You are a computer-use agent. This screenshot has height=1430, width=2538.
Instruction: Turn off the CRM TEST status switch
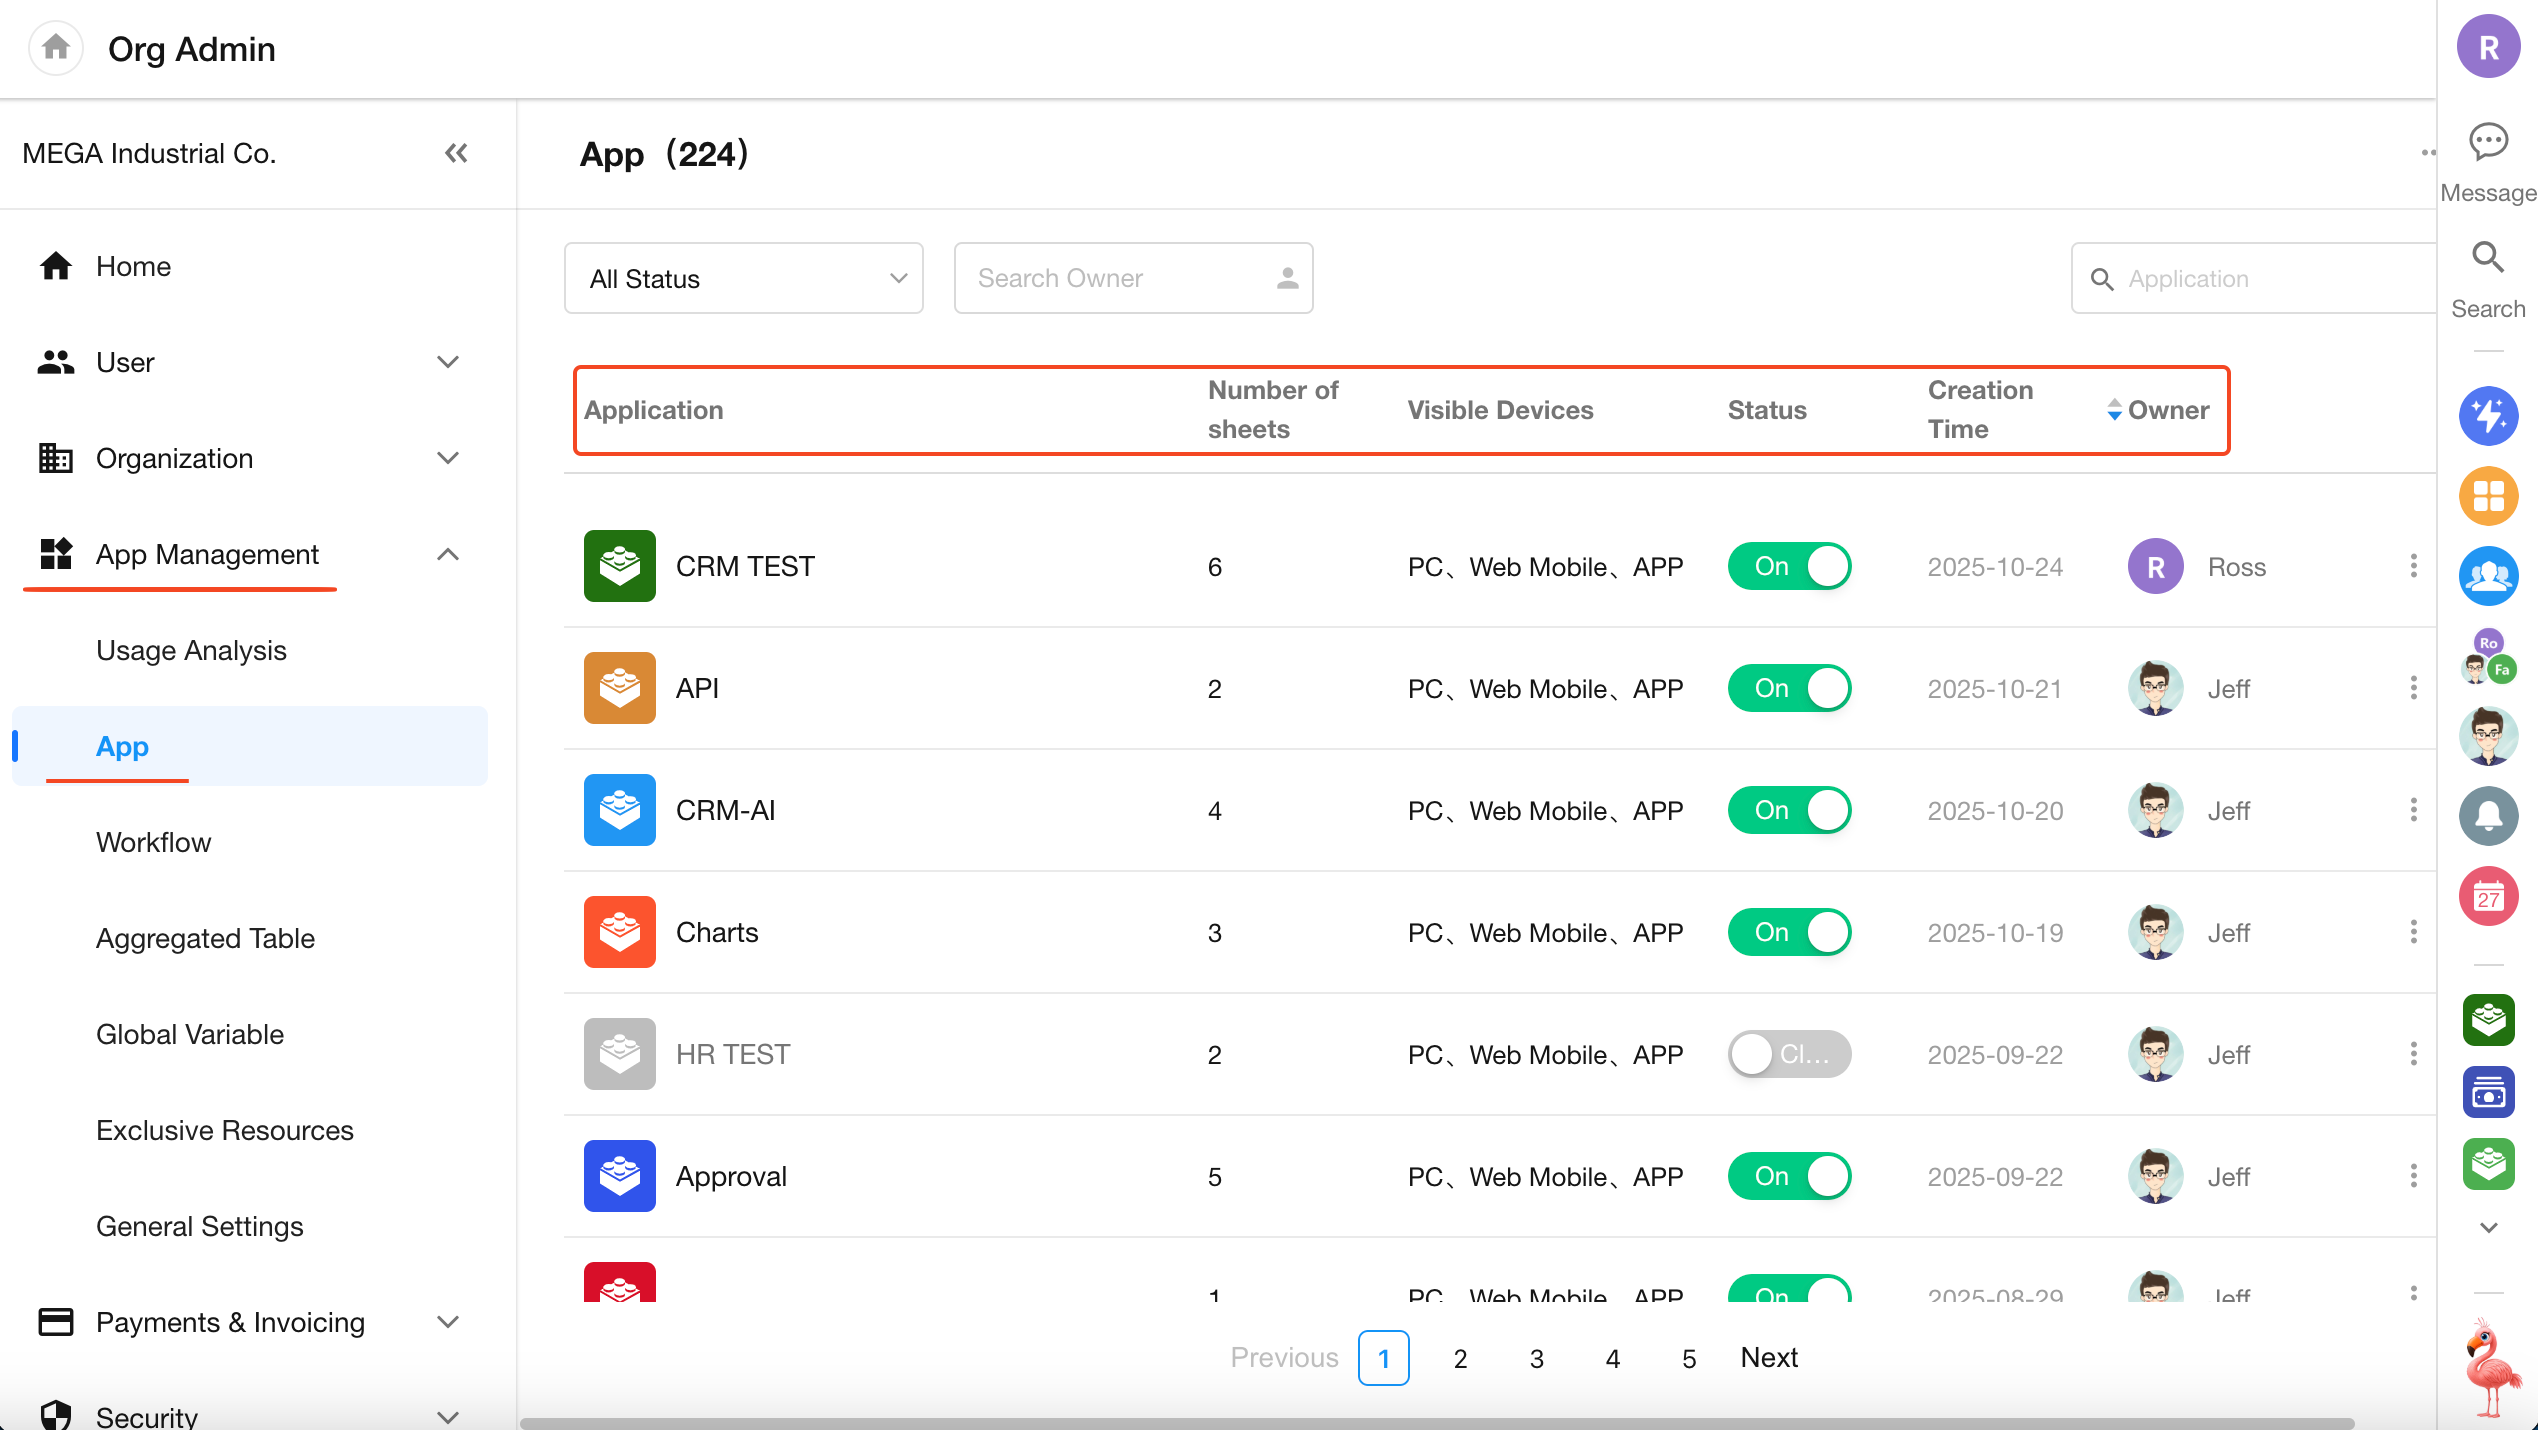click(1789, 566)
